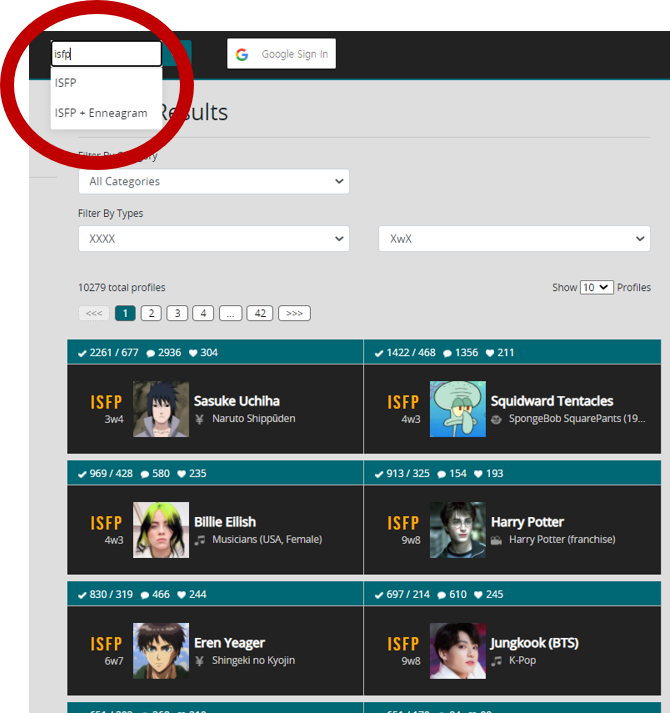Click the Harry Potter name link
The height and width of the screenshot is (713, 670).
(527, 522)
